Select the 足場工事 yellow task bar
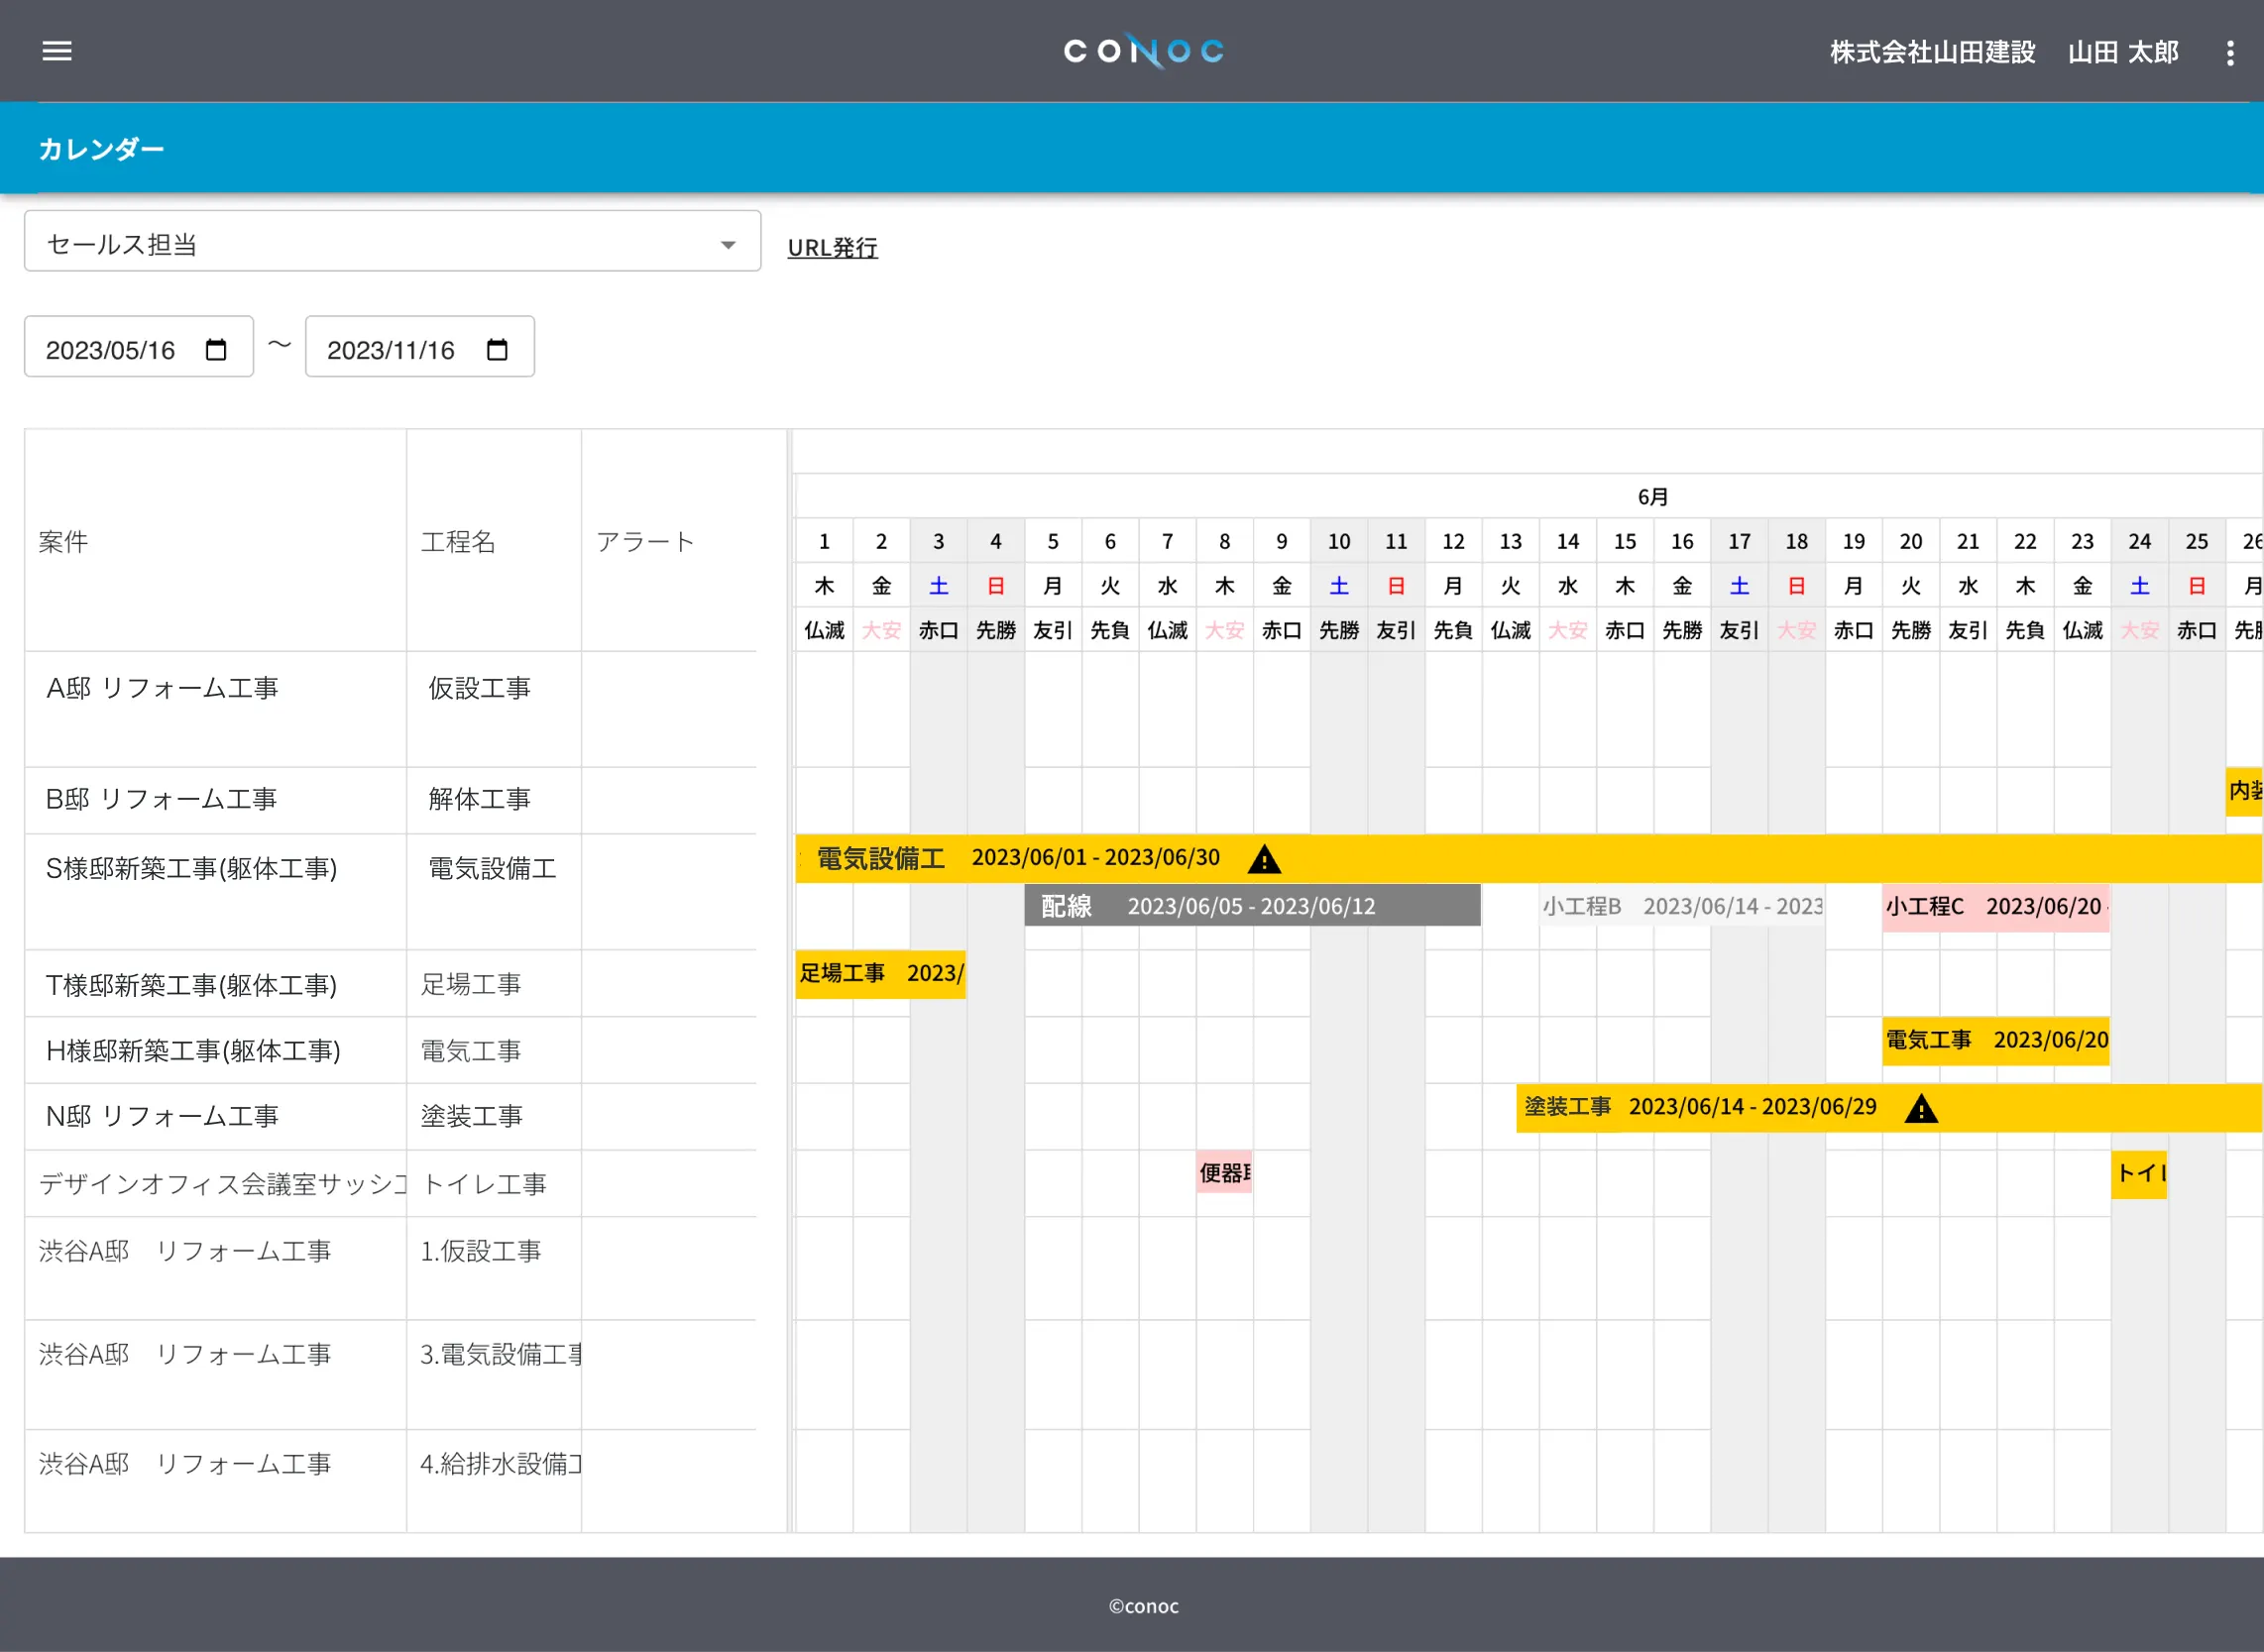Image resolution: width=2264 pixels, height=1652 pixels. (x=880, y=973)
